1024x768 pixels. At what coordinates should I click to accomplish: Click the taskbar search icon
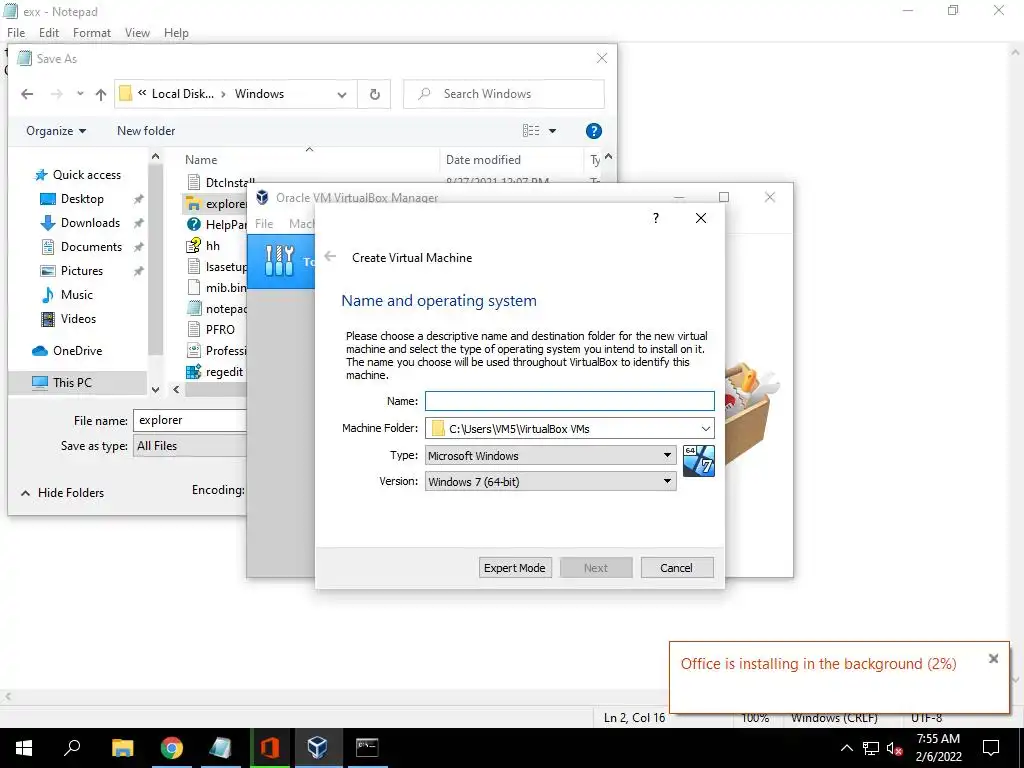pos(72,748)
